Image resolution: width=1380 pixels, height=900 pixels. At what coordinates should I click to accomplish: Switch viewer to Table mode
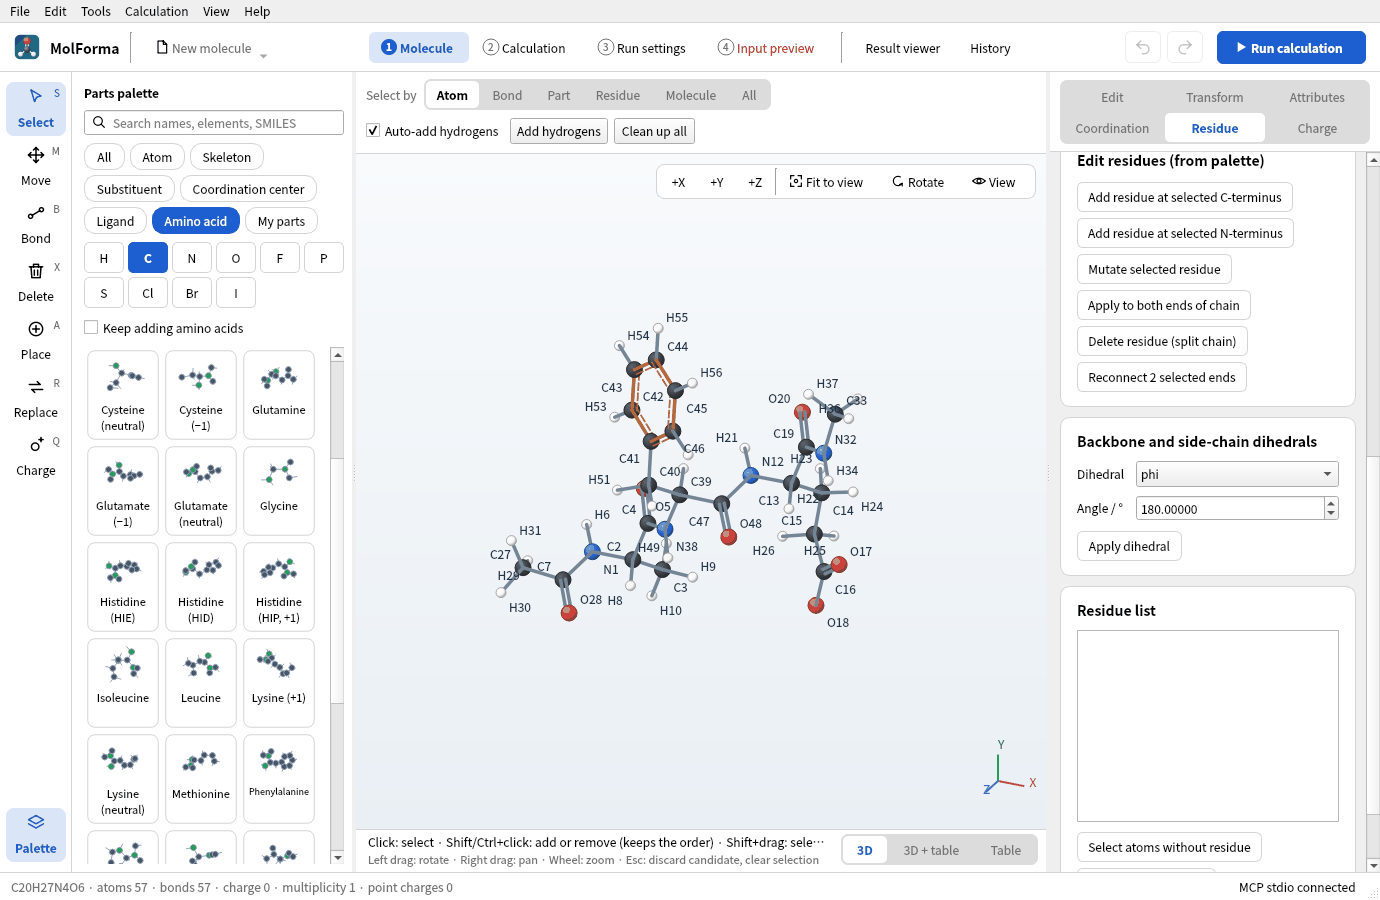(x=1006, y=850)
